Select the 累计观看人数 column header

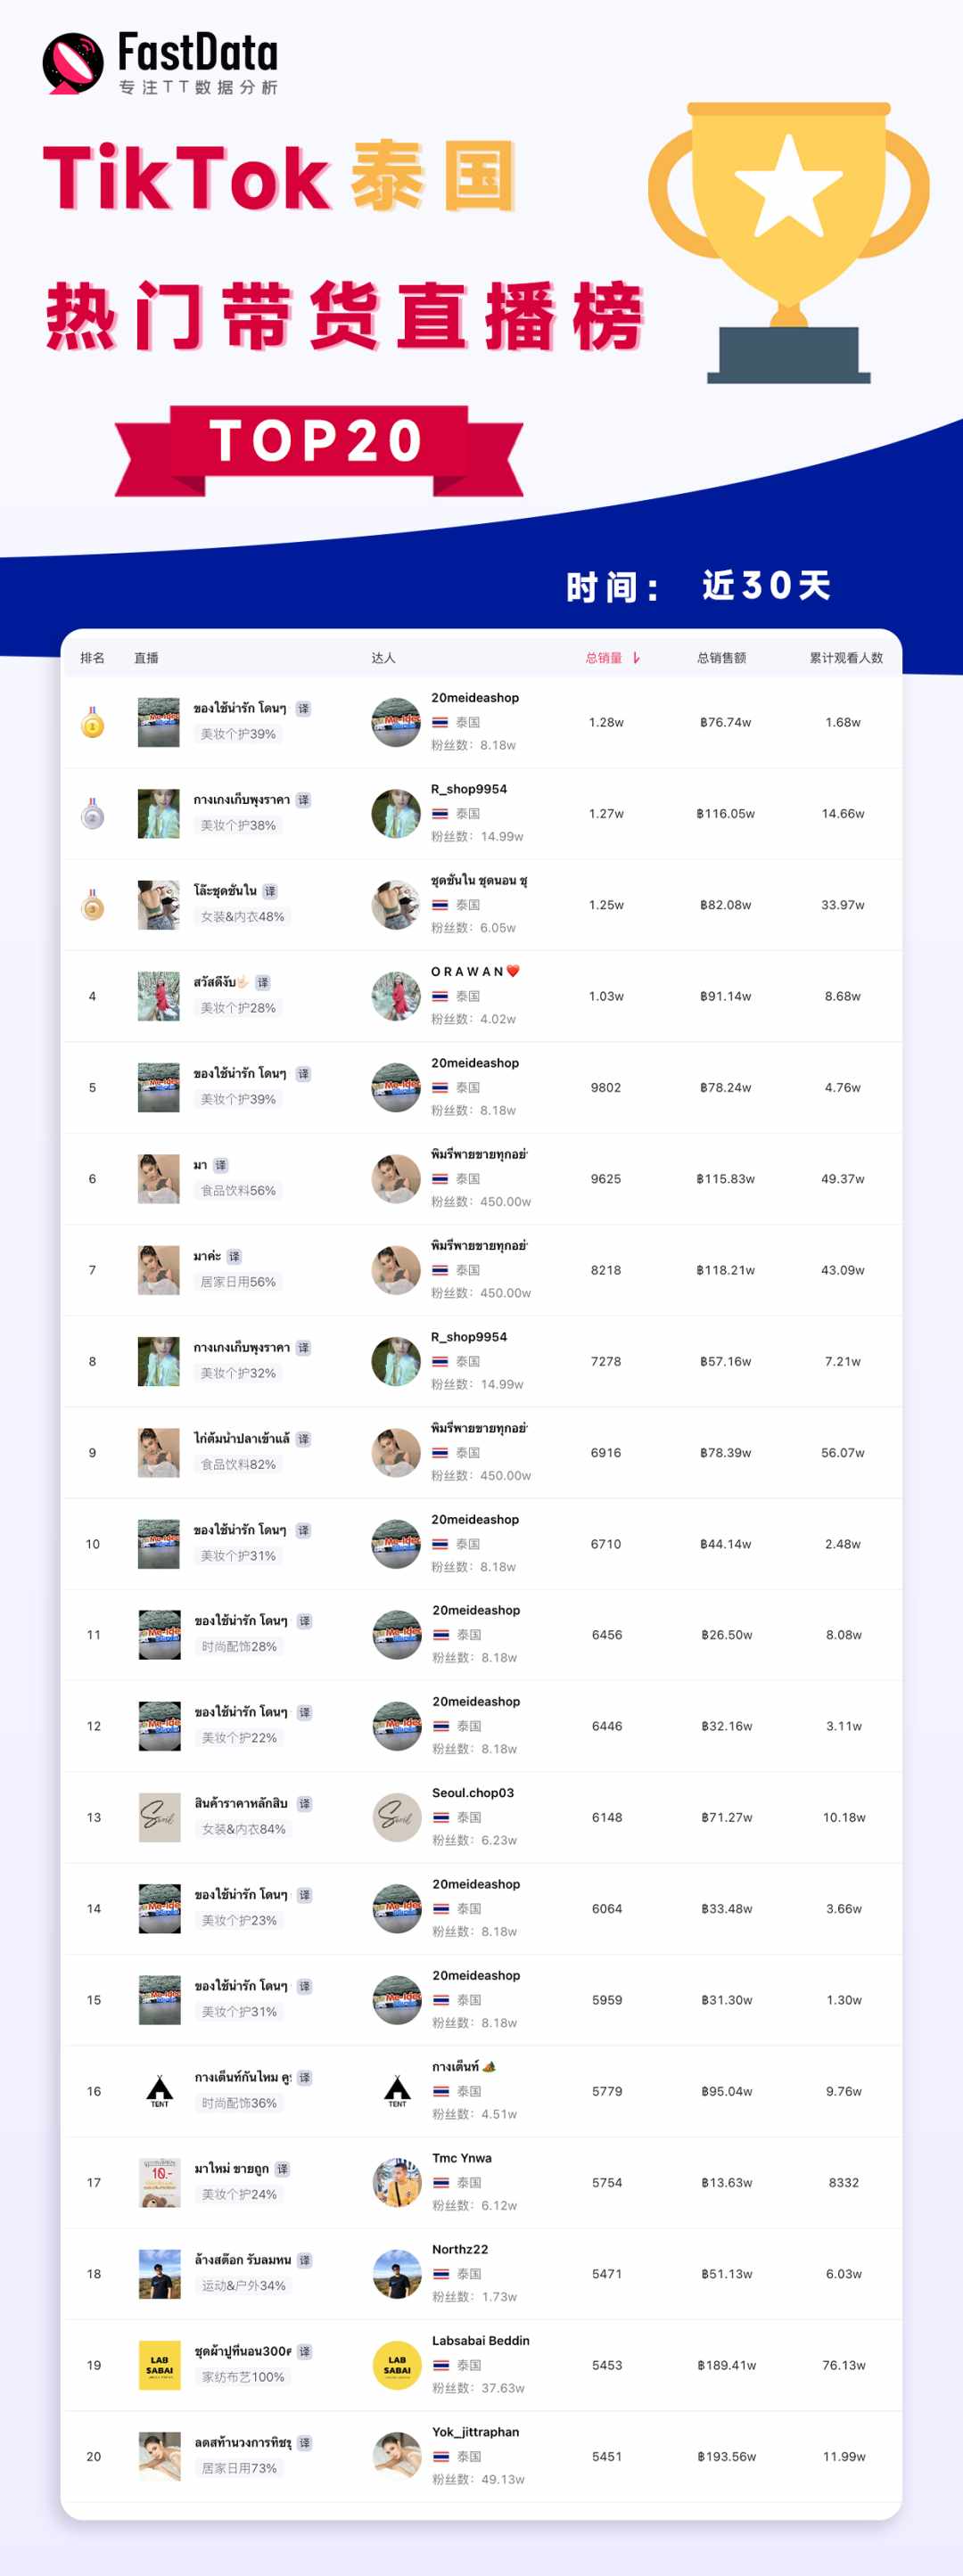click(846, 657)
